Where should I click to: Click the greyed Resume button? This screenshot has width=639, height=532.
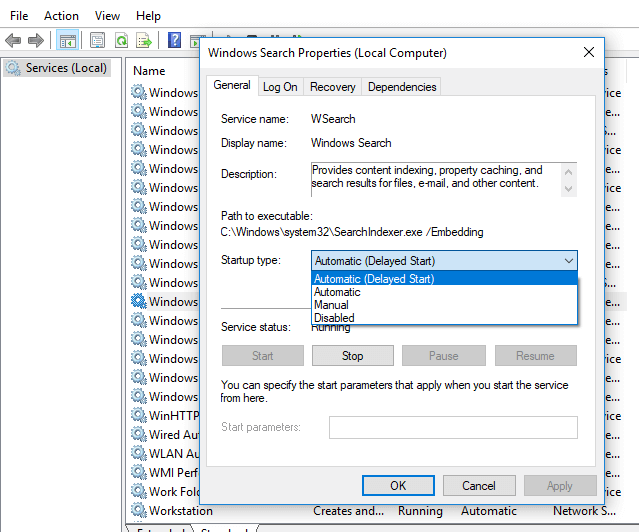[535, 356]
